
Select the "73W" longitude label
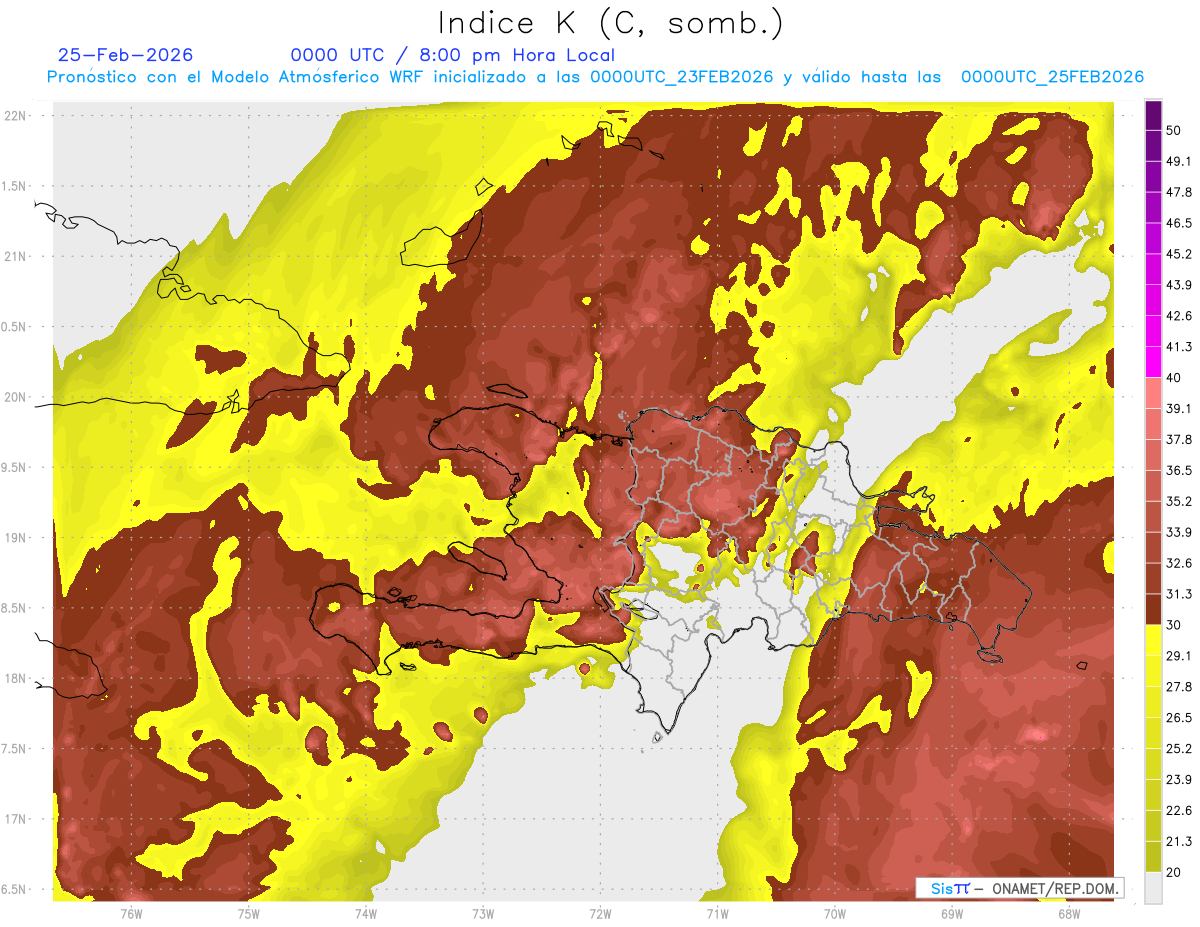(483, 913)
